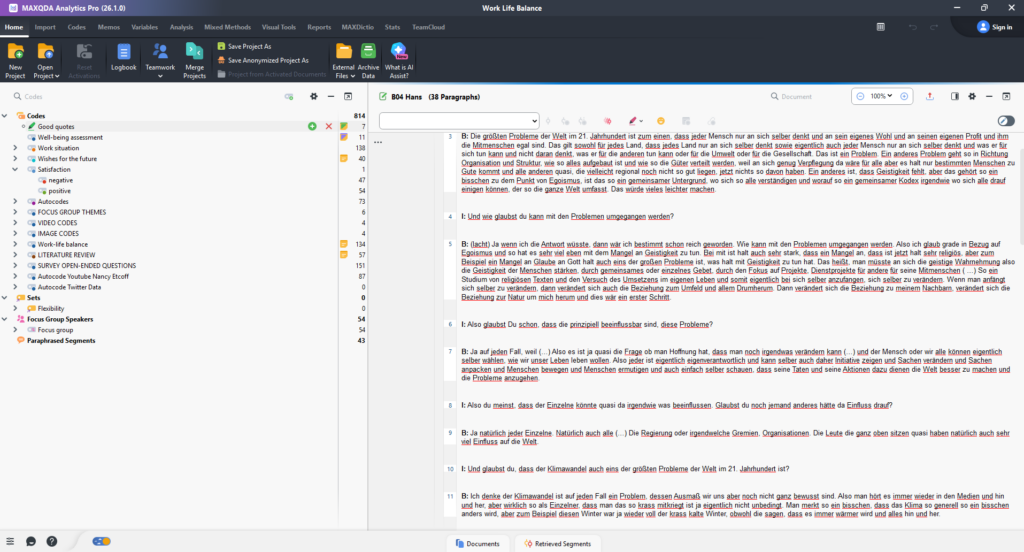Select the Focus Group Speakers item
This screenshot has width=1024, height=552.
[59, 319]
